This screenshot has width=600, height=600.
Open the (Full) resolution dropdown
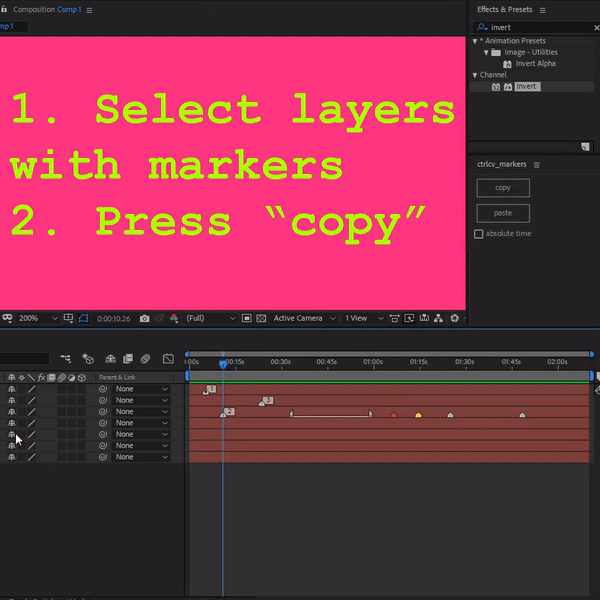210,318
